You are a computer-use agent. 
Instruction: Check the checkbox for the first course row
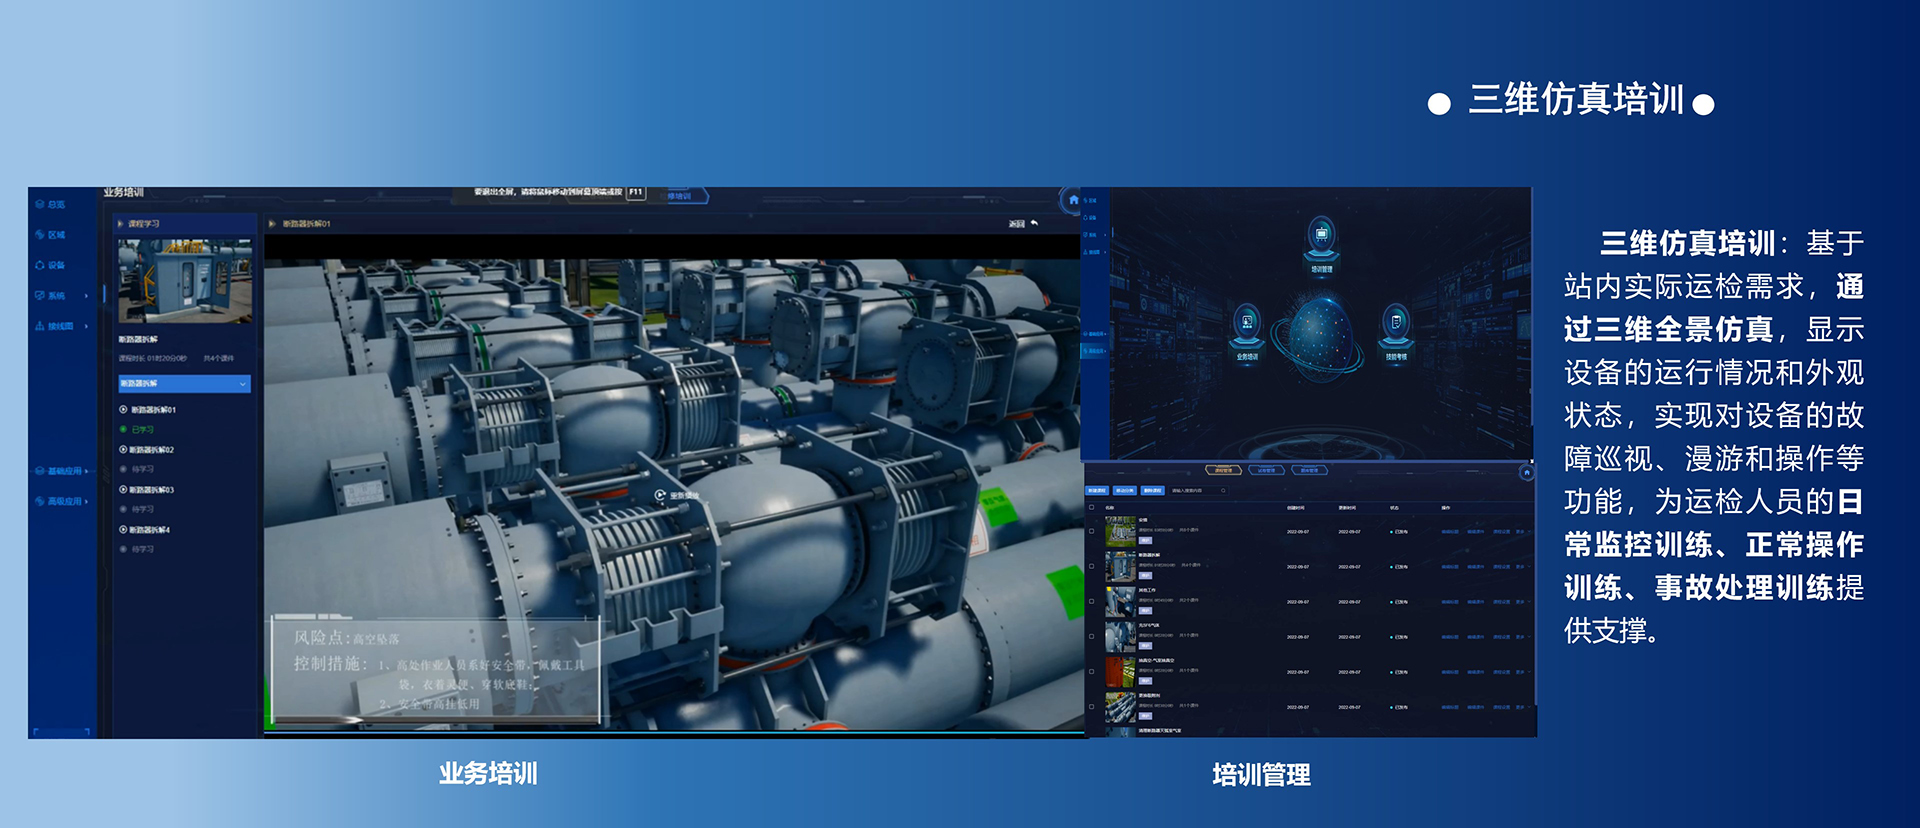click(1092, 532)
